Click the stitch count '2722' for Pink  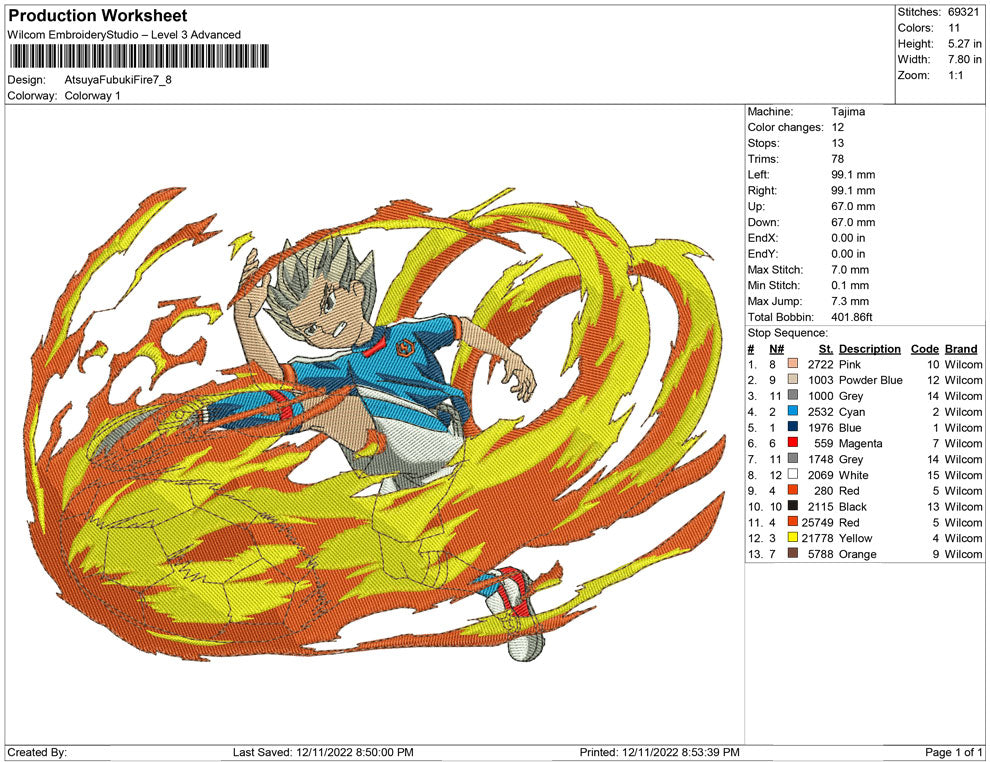point(821,364)
